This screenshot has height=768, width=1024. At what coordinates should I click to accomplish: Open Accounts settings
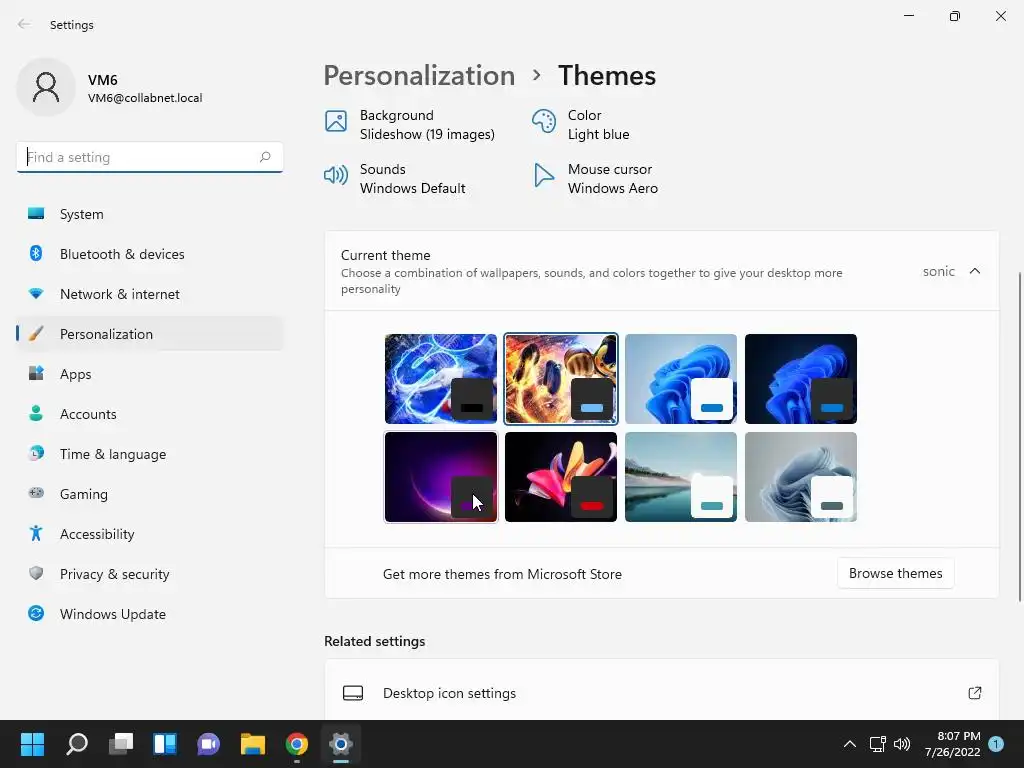pyautogui.click(x=150, y=414)
